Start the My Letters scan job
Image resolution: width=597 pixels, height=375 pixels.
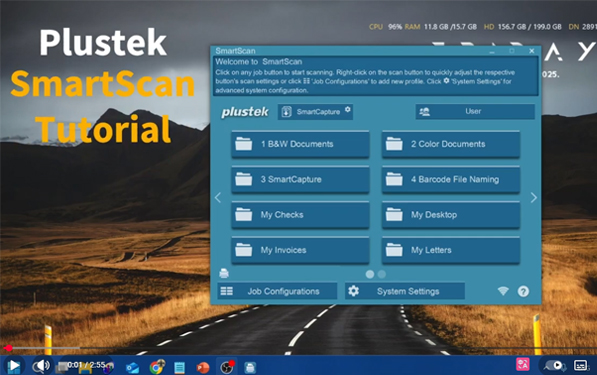pos(451,250)
